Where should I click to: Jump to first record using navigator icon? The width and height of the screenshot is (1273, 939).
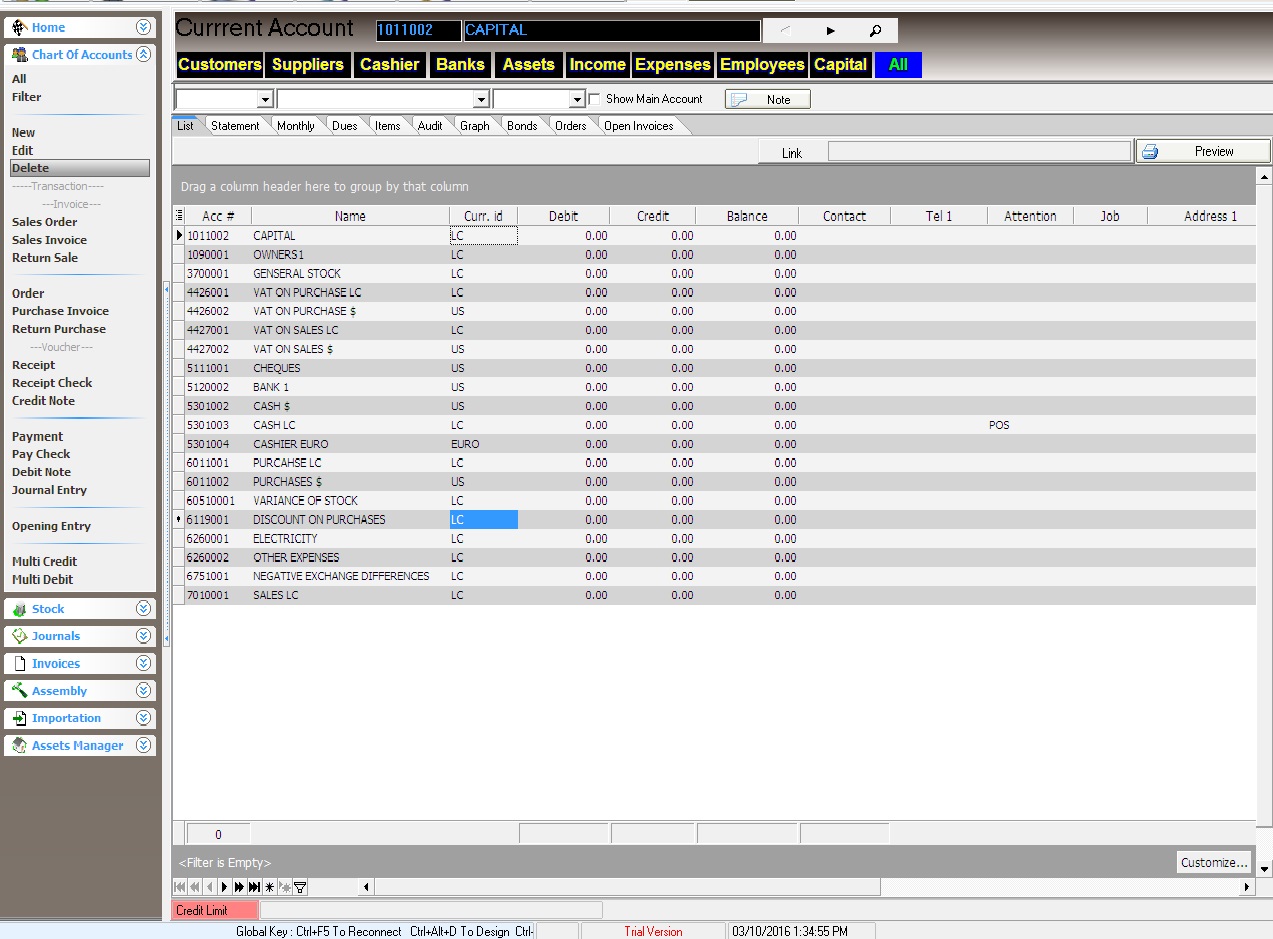(180, 887)
